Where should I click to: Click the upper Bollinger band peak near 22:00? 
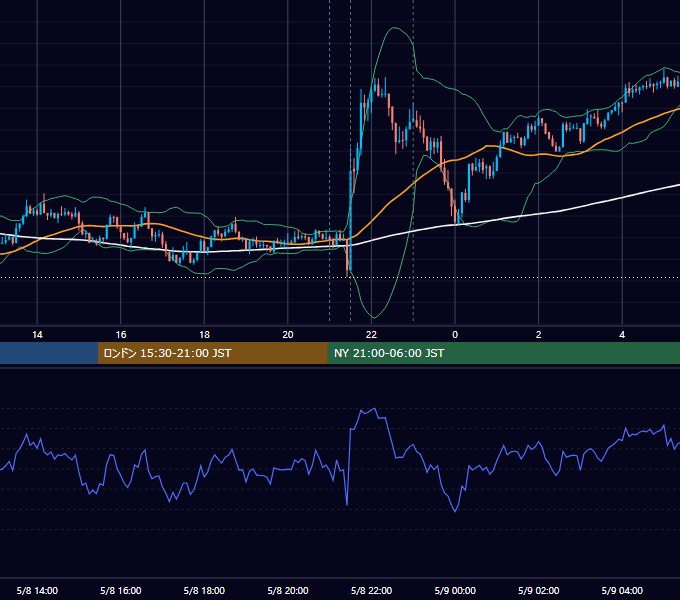[394, 28]
